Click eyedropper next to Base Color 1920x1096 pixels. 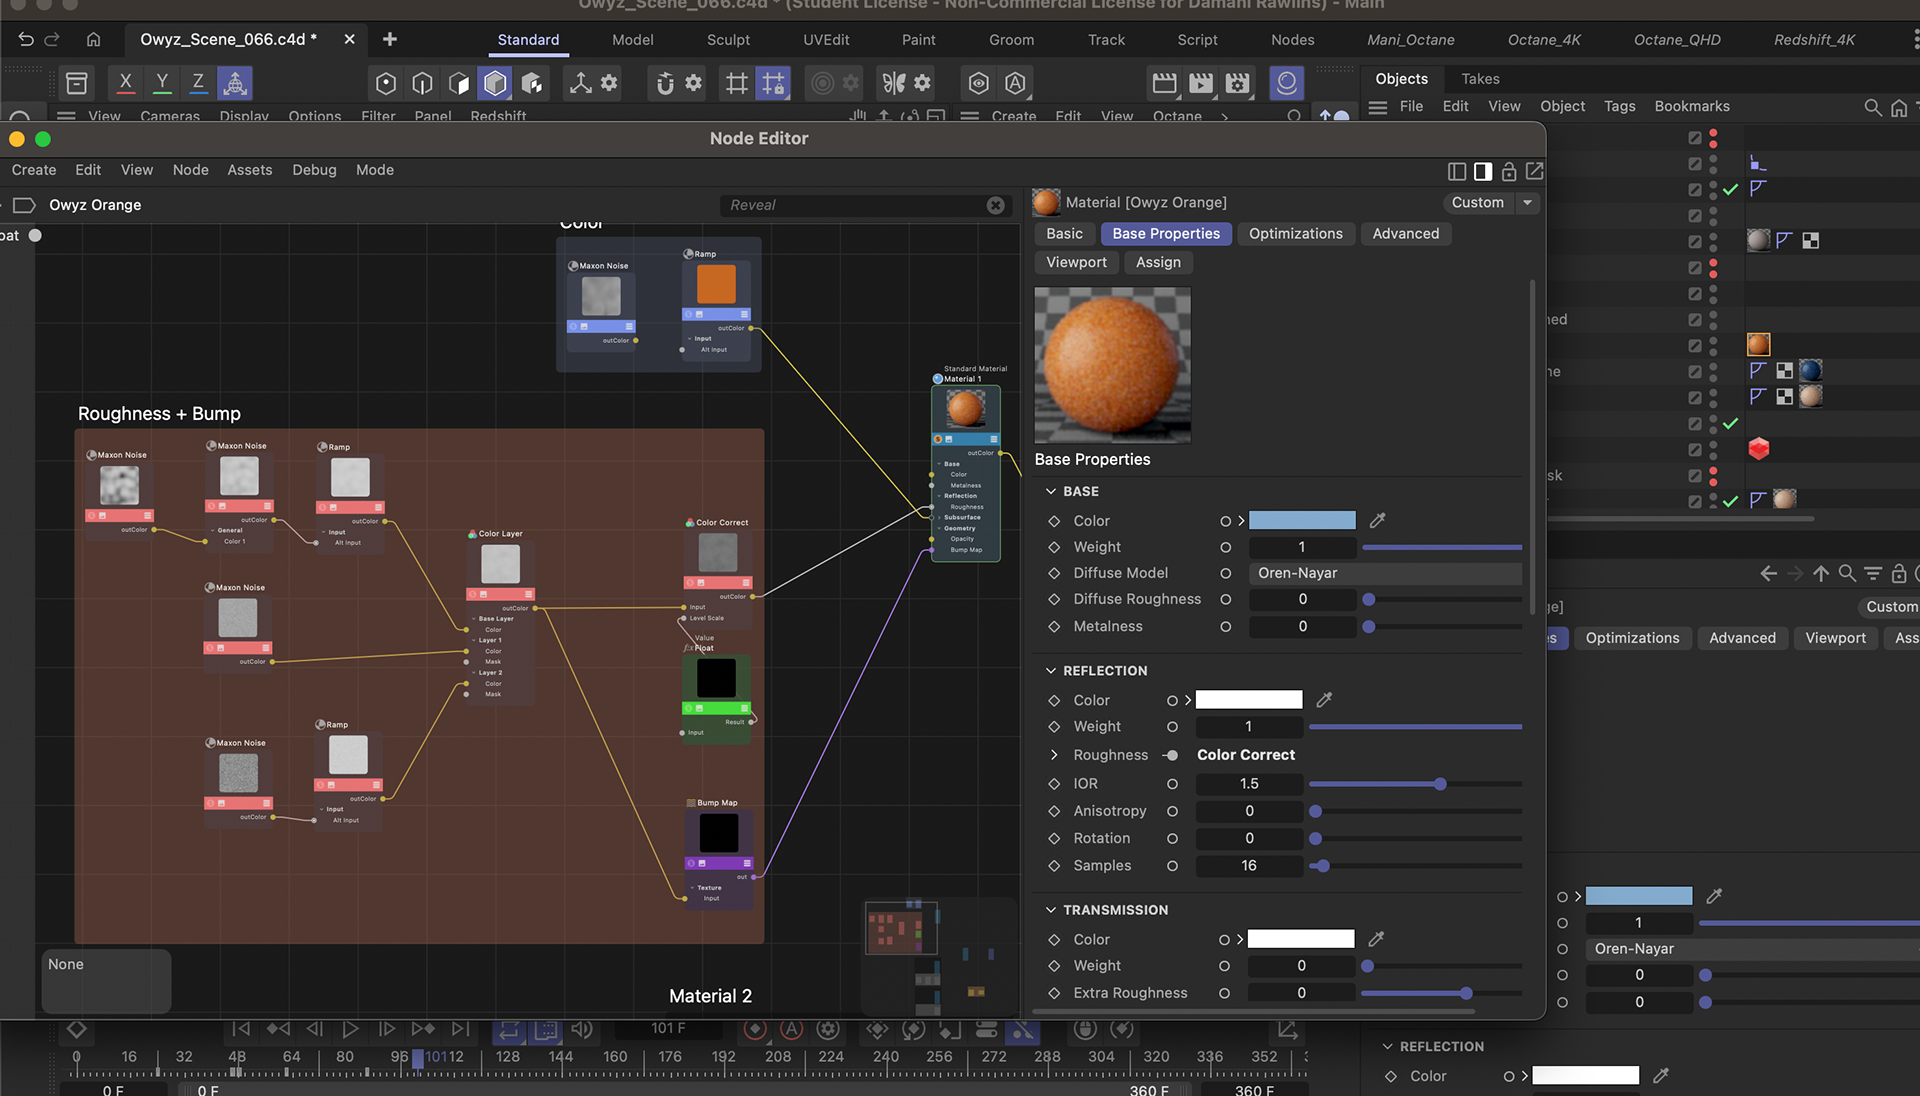1377,520
